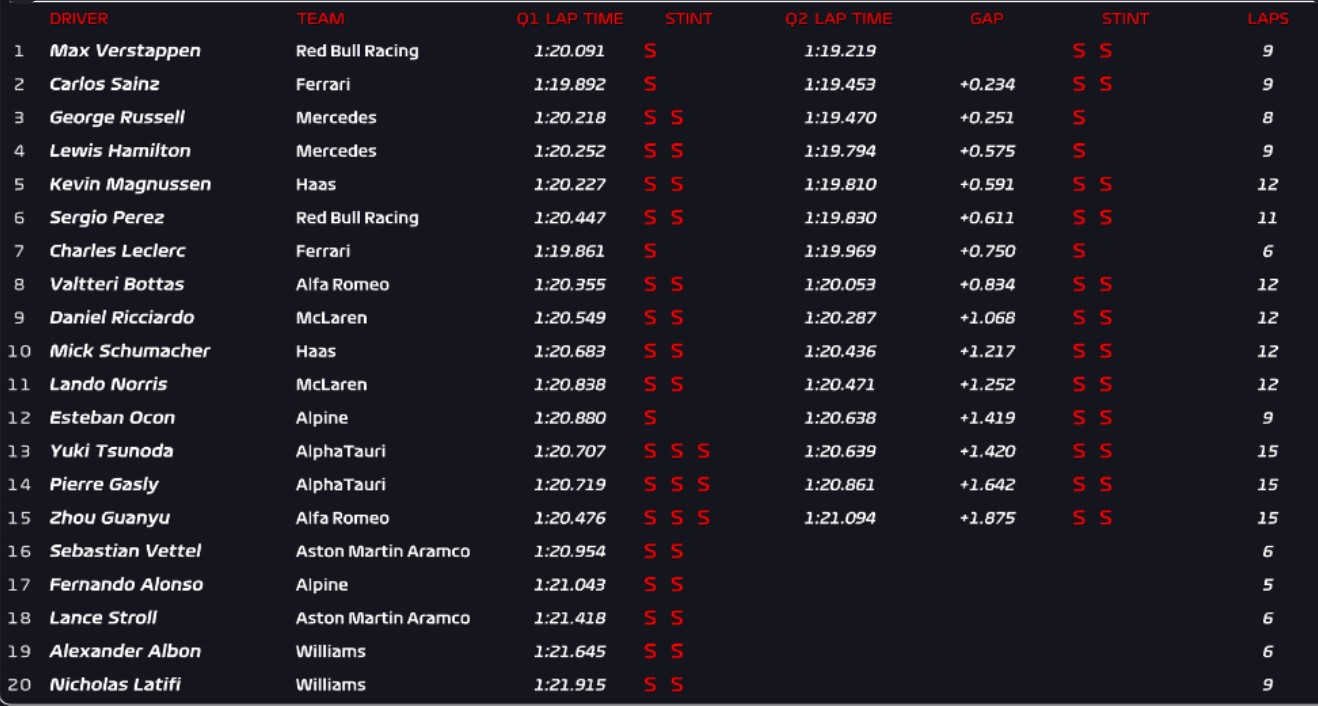Click Max Verstappen's Q1 soft tyre icon
This screenshot has width=1318, height=706.
(650, 51)
